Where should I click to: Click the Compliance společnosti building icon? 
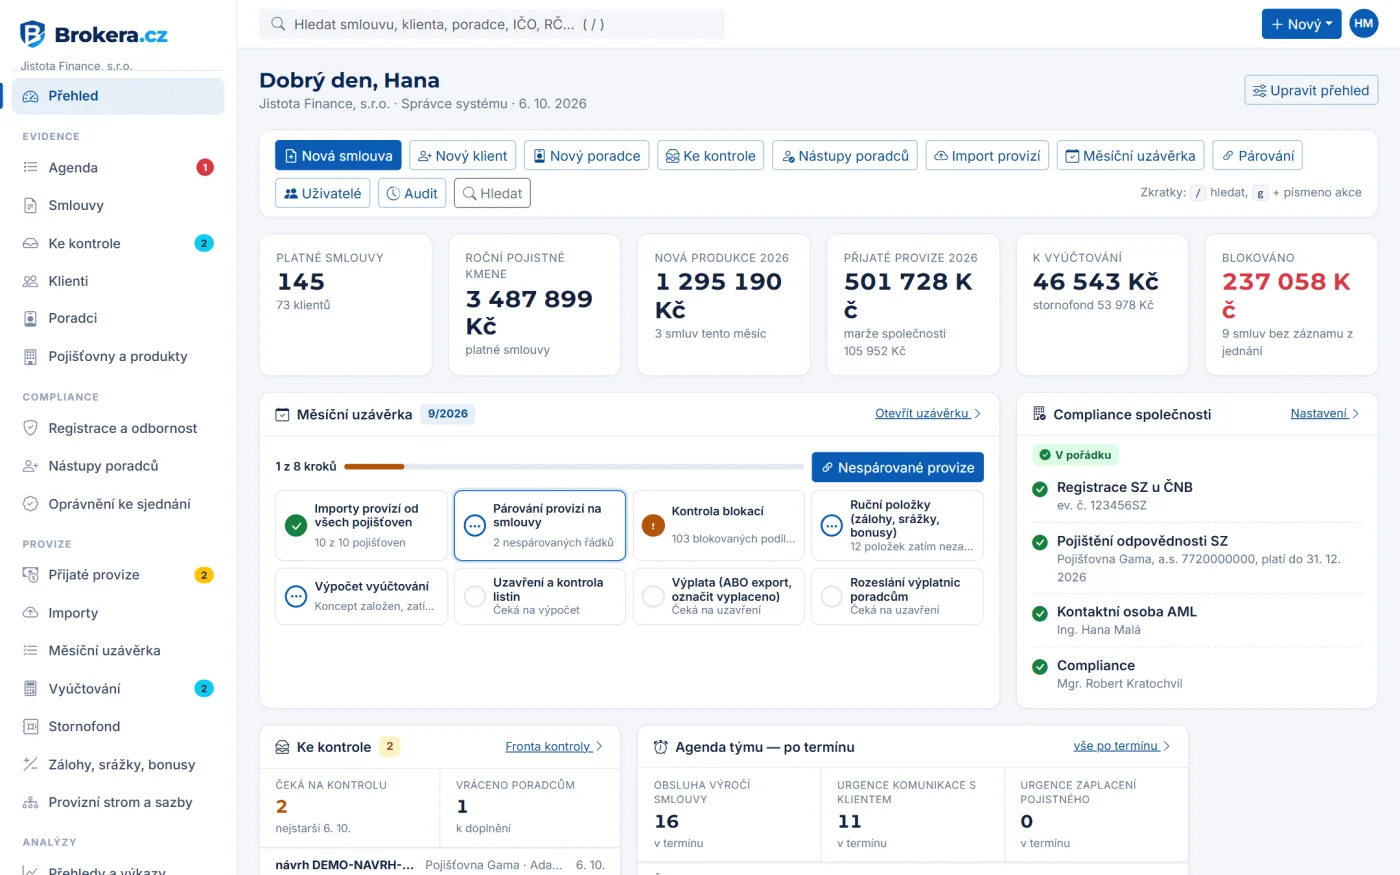(1040, 414)
